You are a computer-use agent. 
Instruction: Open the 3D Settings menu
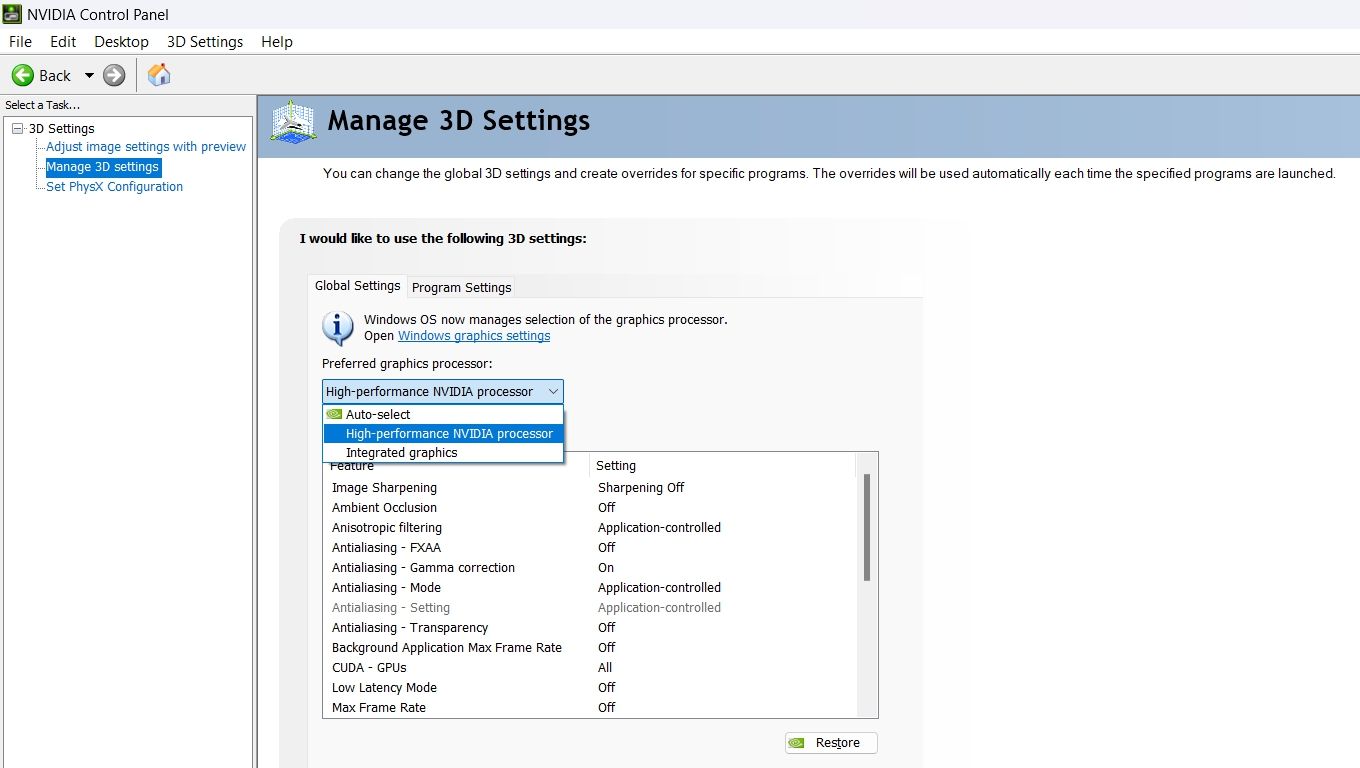(x=205, y=41)
